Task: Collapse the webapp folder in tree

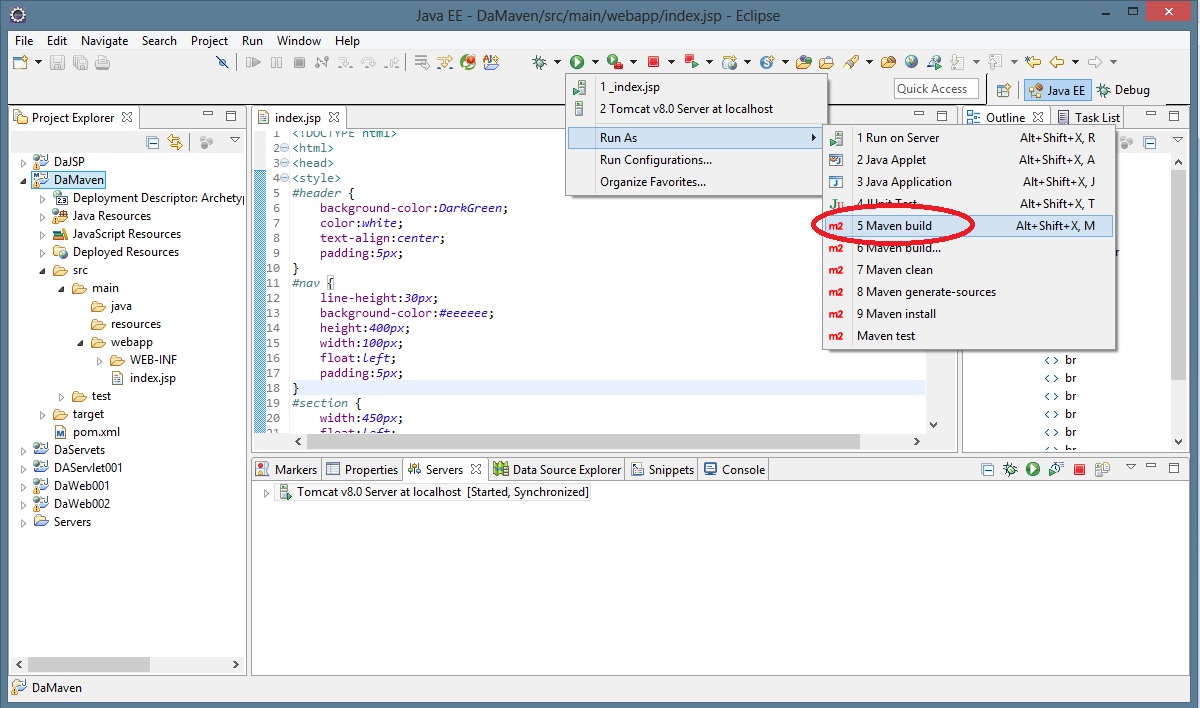Action: pos(82,342)
